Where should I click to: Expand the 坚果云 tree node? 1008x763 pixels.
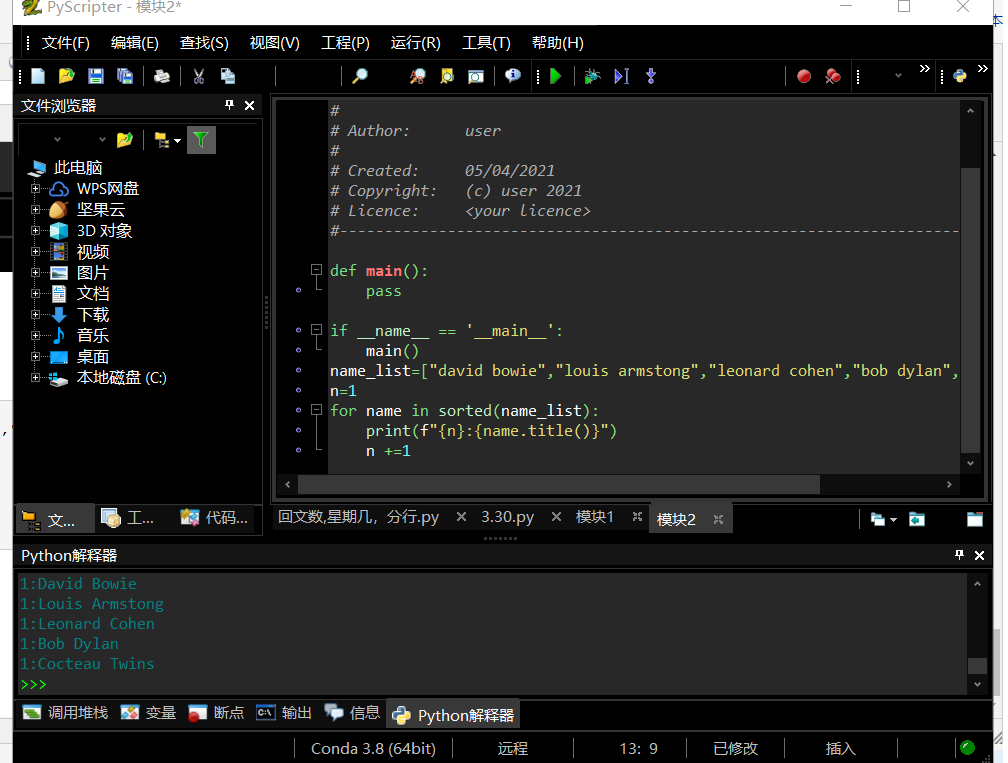[35, 210]
